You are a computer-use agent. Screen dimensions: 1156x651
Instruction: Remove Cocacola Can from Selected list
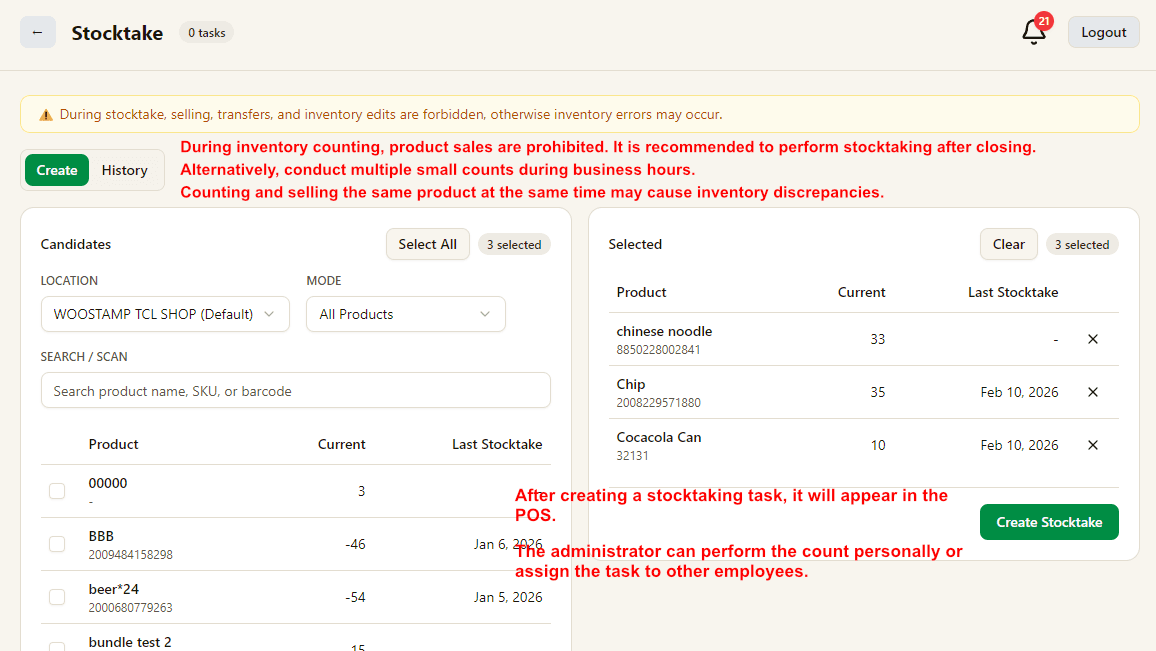point(1092,445)
